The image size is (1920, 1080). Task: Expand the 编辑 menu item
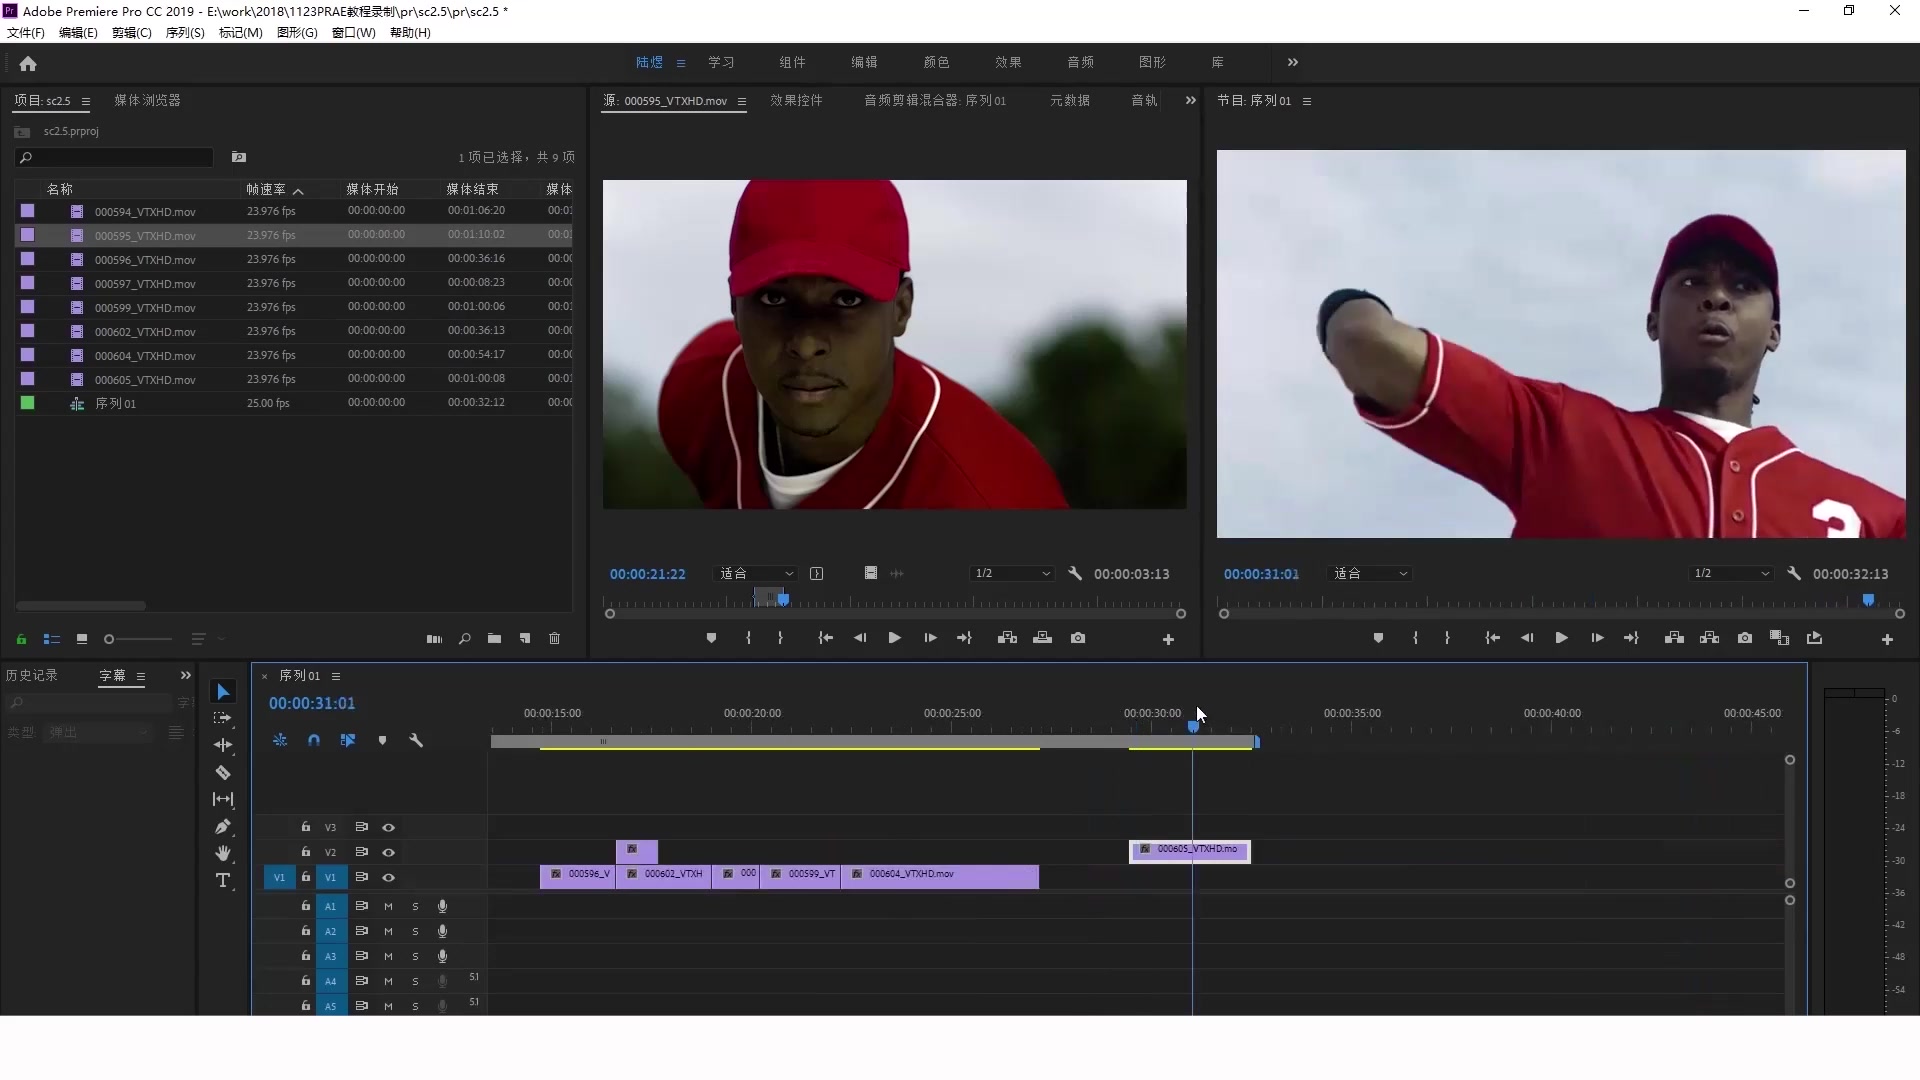(x=75, y=33)
